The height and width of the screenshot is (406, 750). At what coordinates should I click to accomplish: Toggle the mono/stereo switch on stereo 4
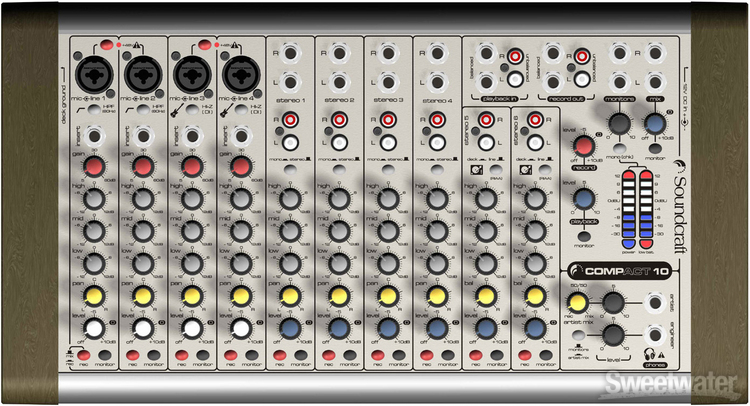437,169
